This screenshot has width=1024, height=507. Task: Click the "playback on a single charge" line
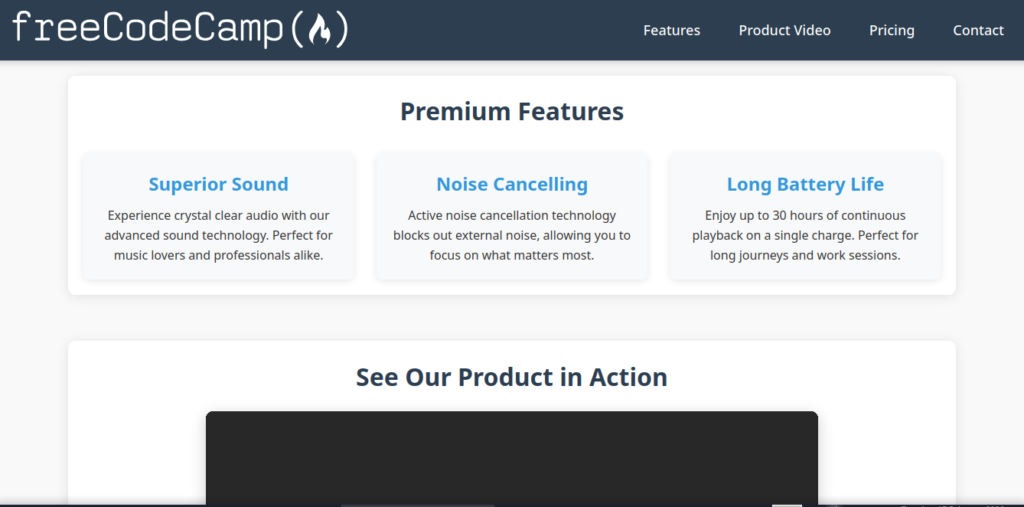point(805,235)
